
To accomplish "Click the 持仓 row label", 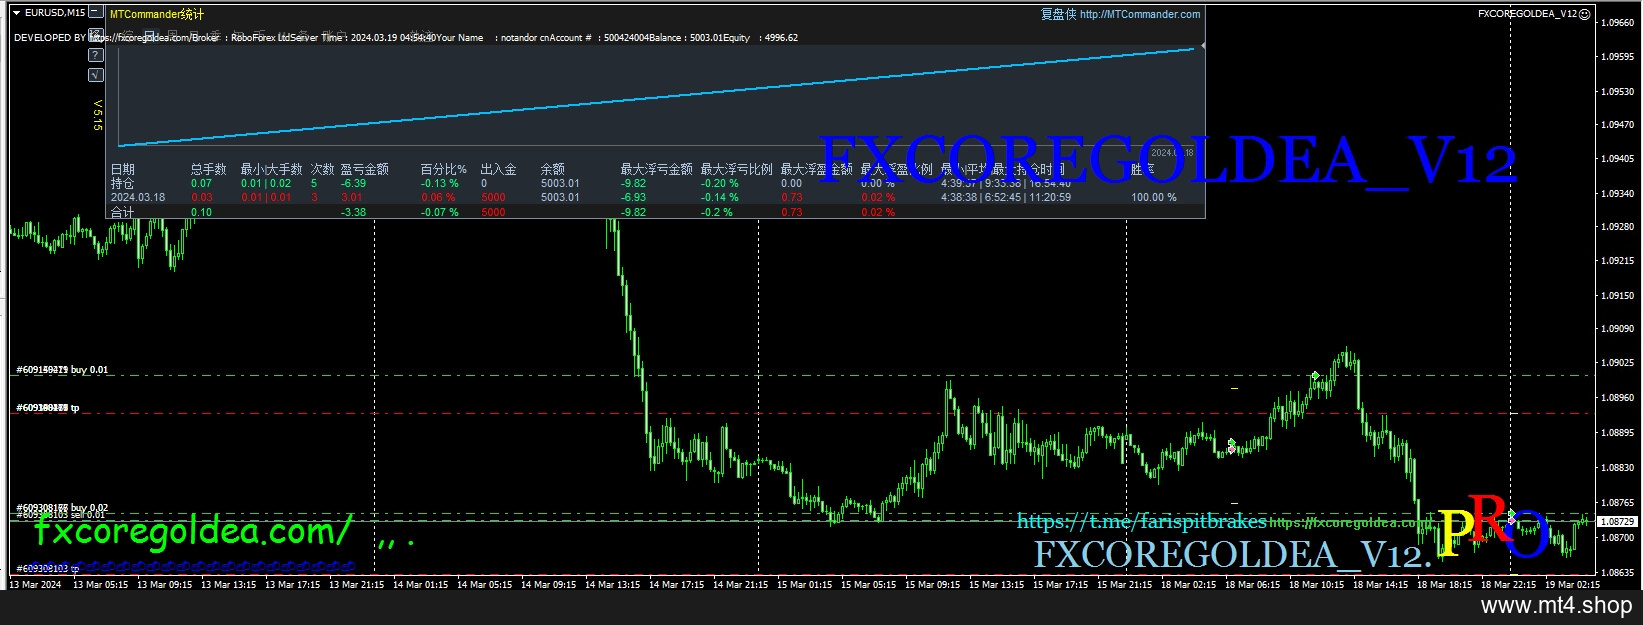I will pos(122,183).
